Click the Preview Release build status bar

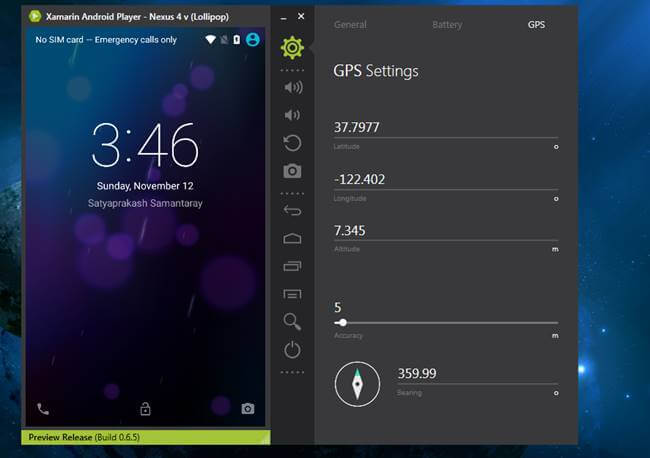pyautogui.click(x=146, y=437)
